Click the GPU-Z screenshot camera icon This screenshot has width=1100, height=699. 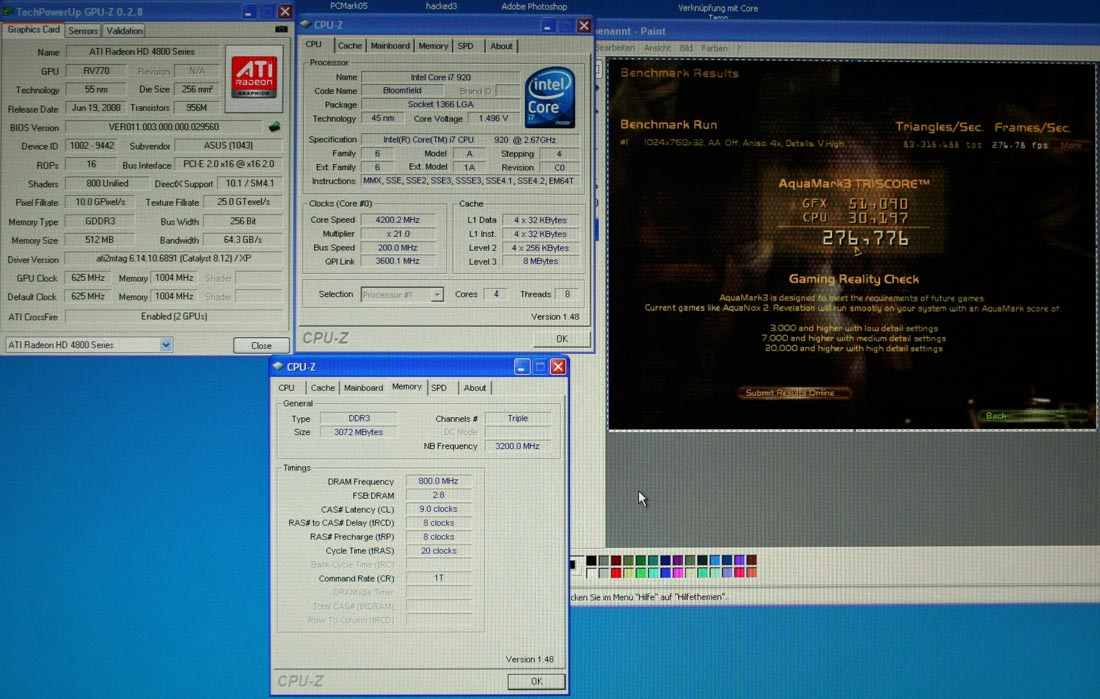(281, 29)
